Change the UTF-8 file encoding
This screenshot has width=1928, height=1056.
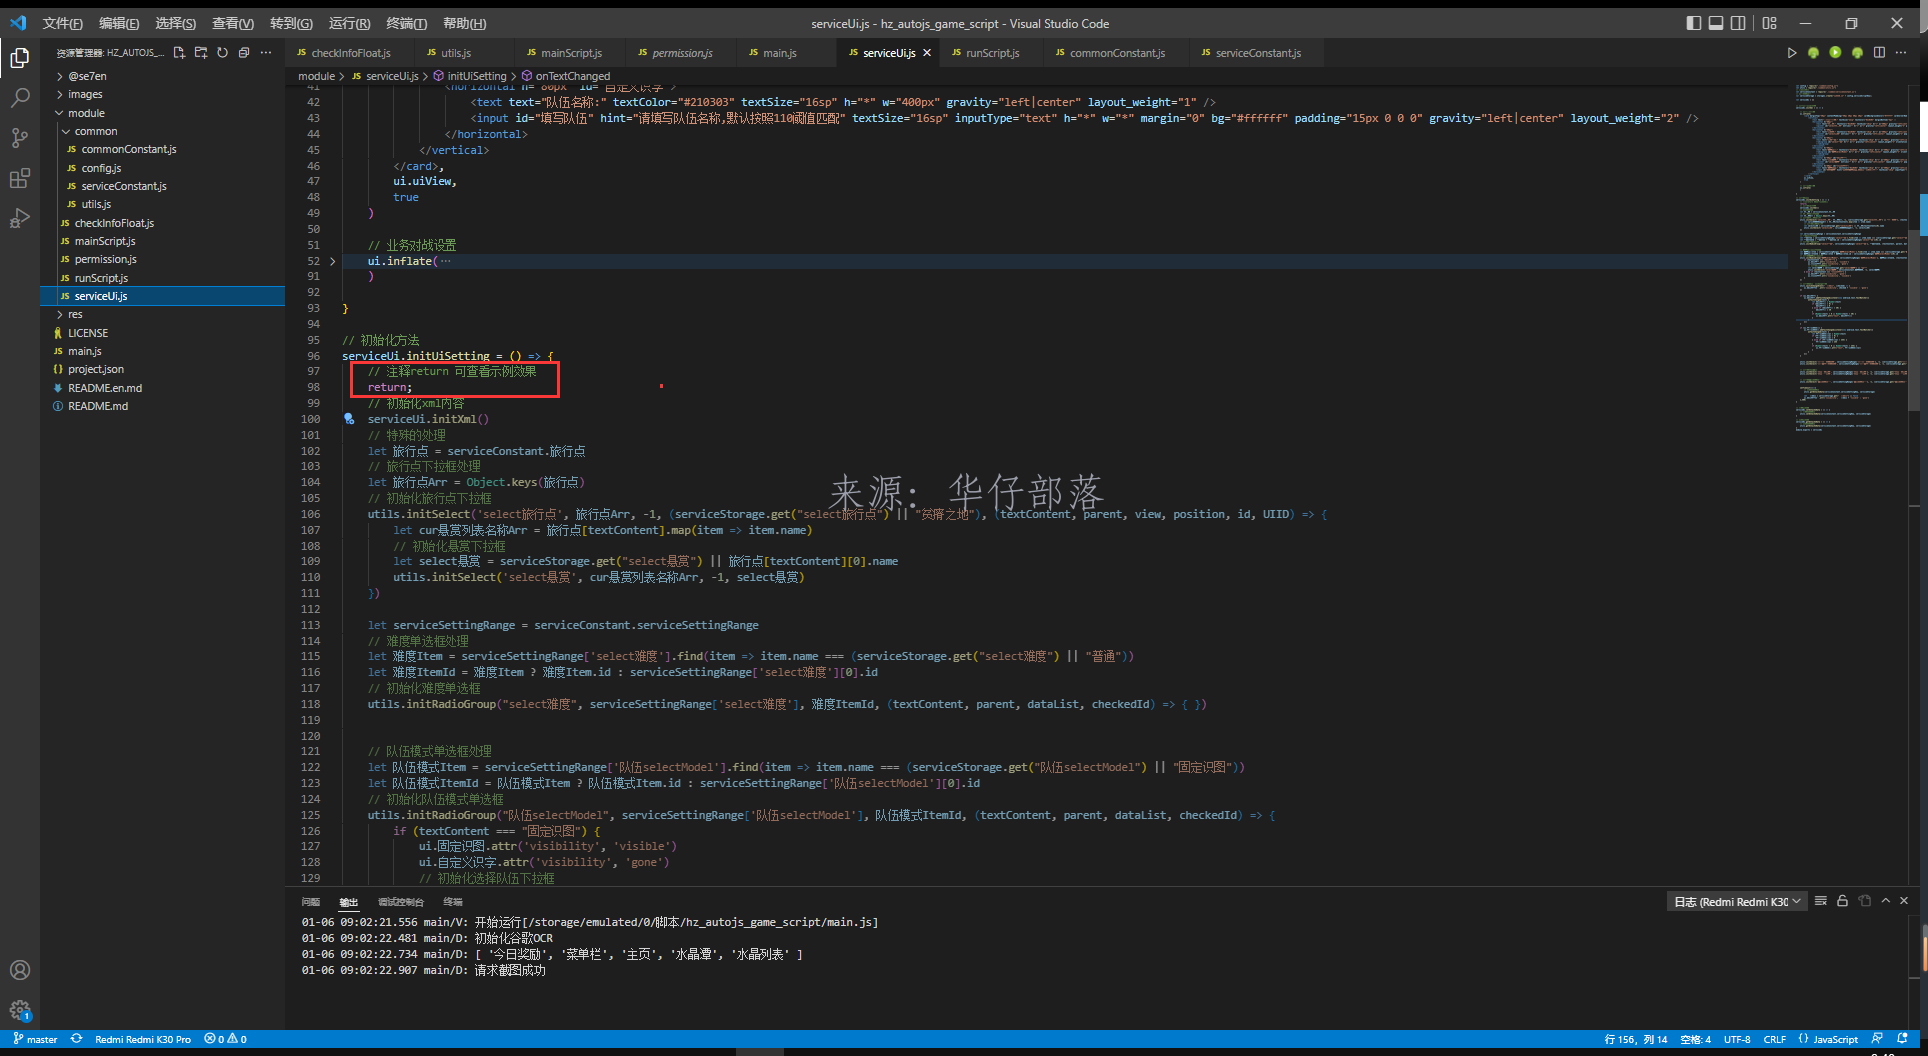[x=1737, y=1039]
